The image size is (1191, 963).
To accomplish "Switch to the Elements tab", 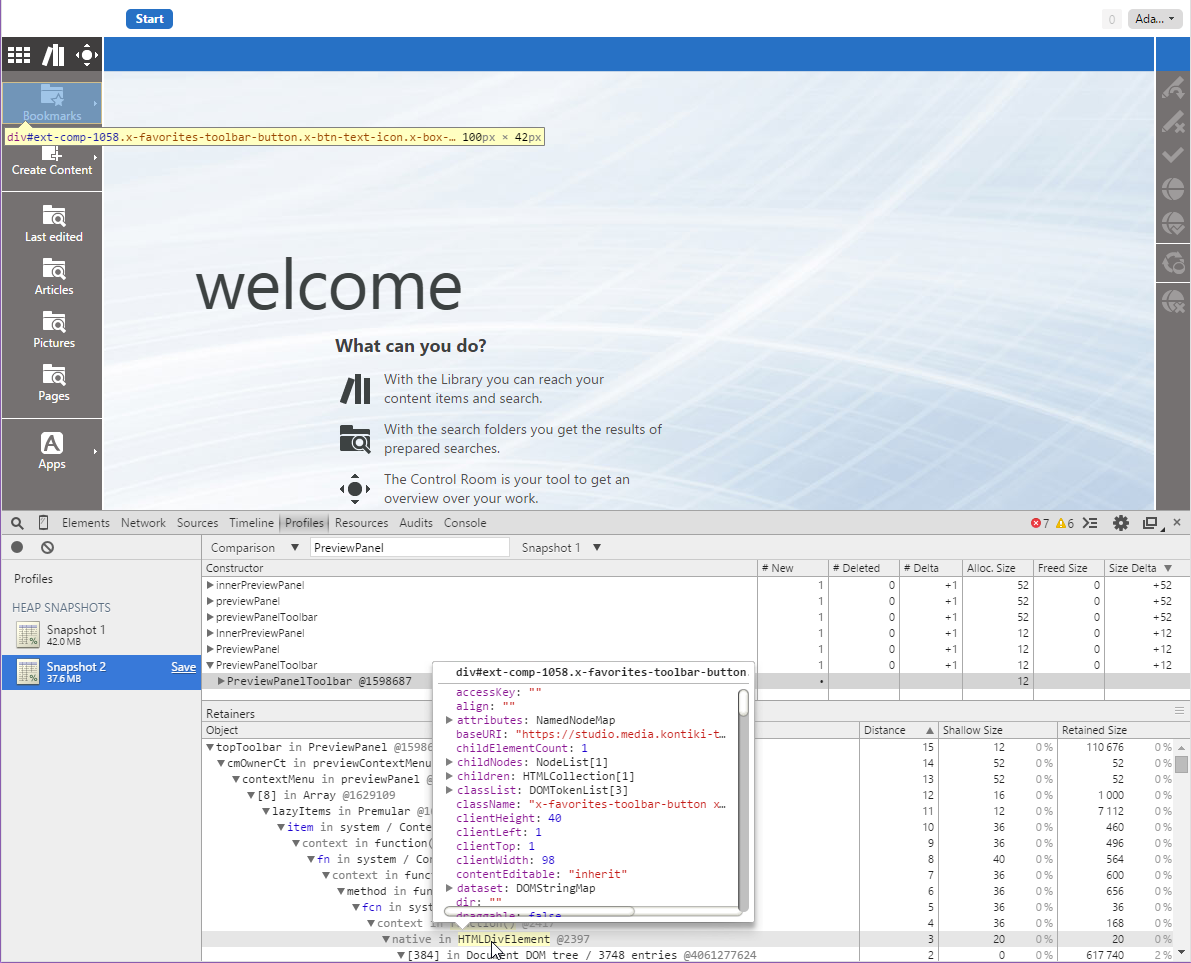I will tap(85, 522).
